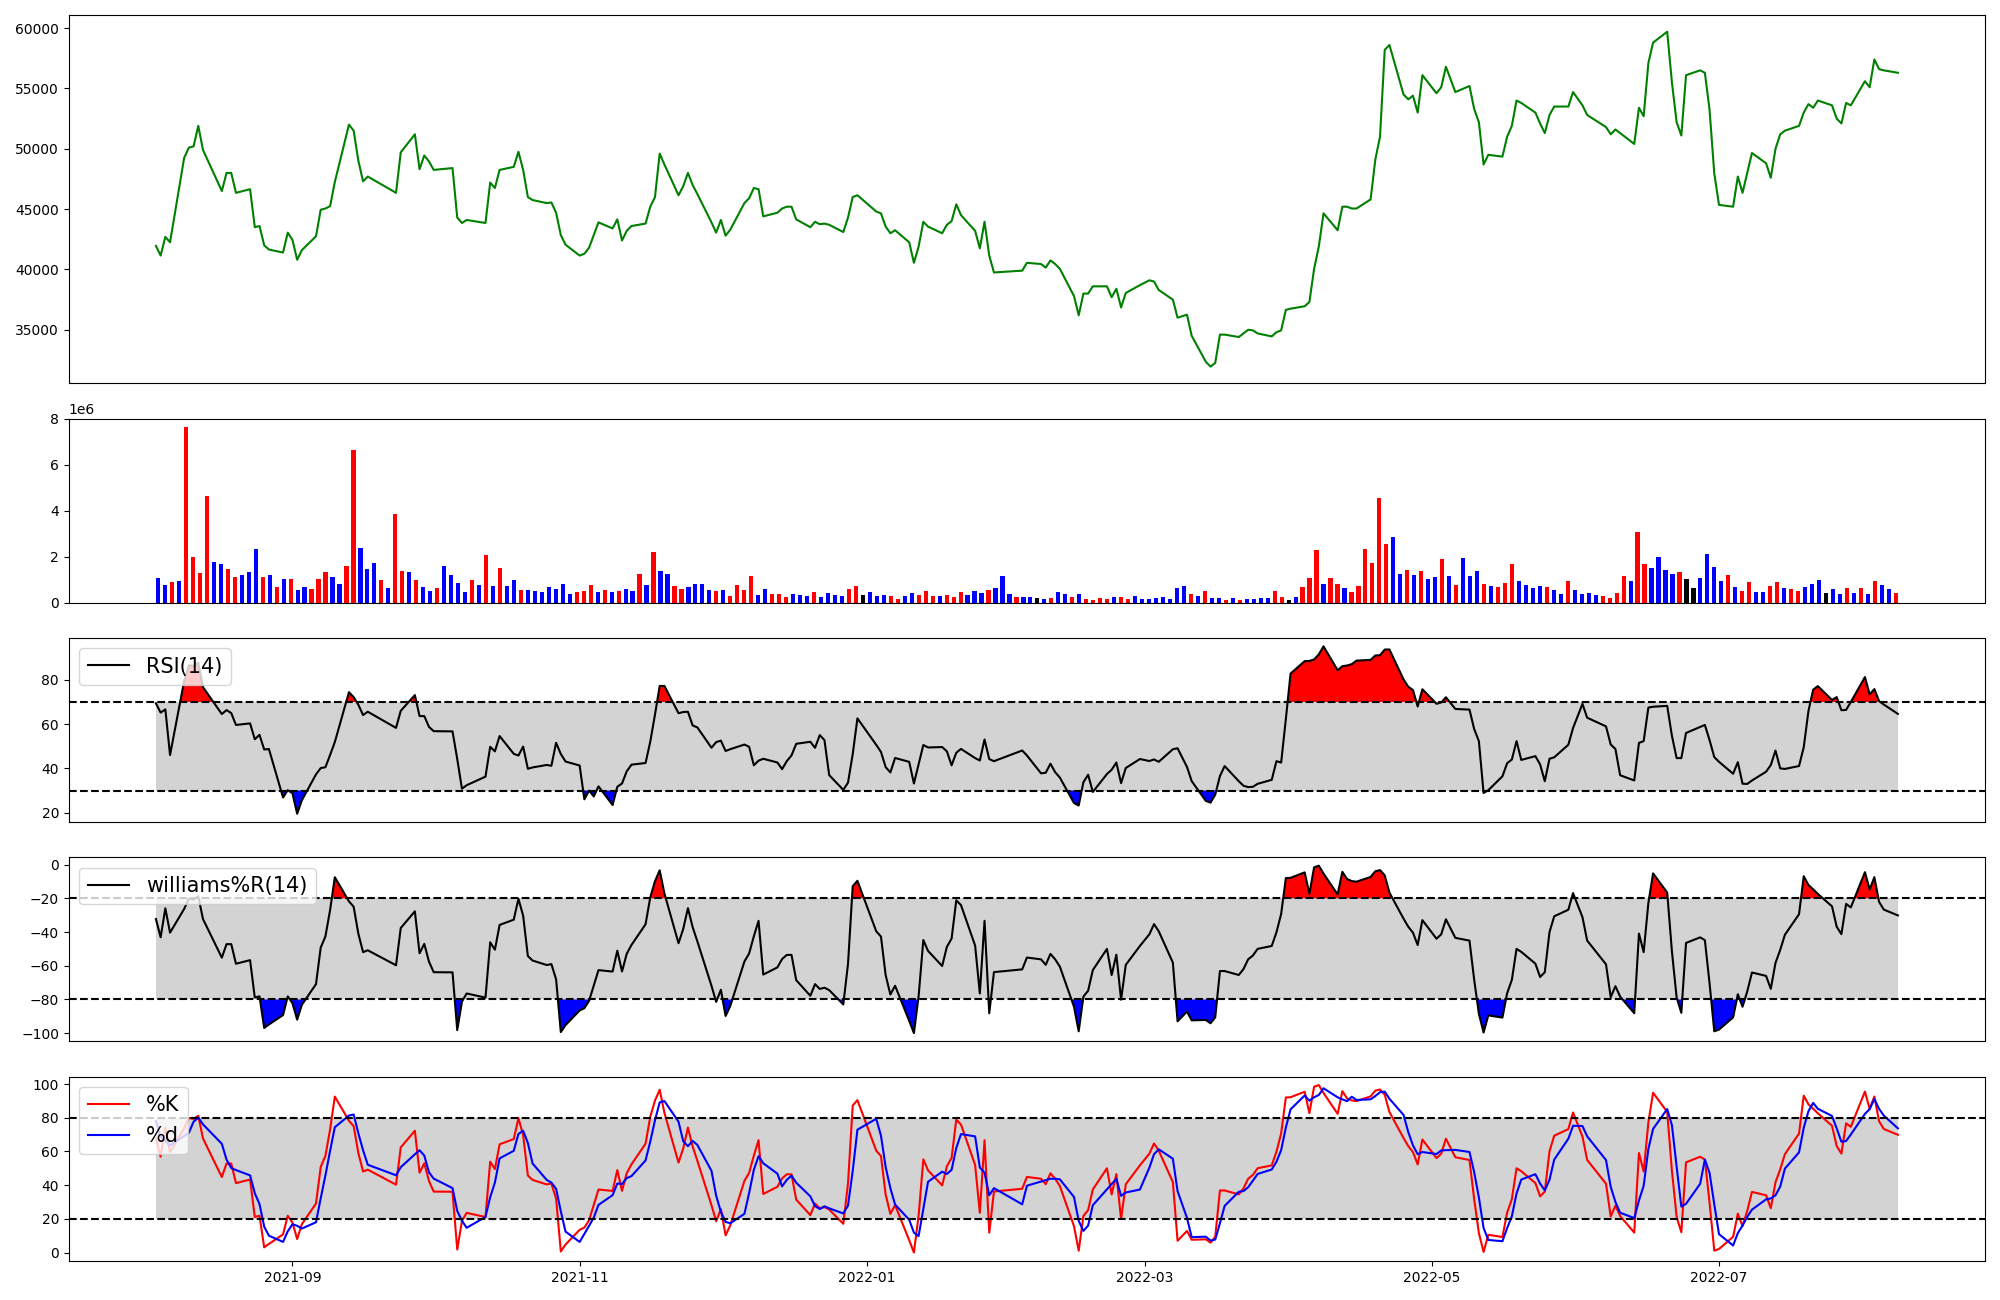This screenshot has width=2000, height=1300.
Task: Click the 2022-01 x-axis date label
Action: (866, 1277)
